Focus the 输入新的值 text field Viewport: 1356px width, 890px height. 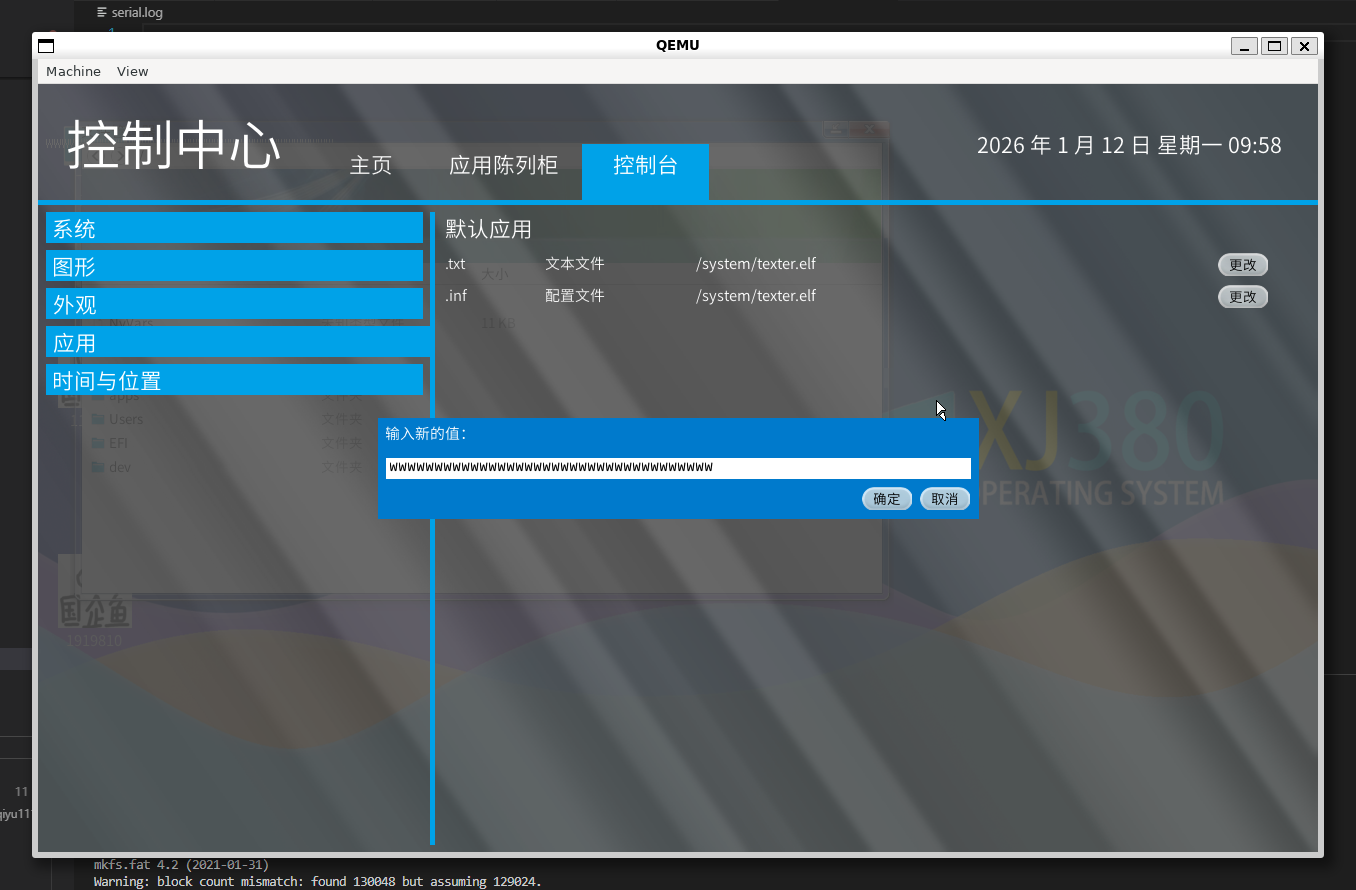tap(678, 468)
